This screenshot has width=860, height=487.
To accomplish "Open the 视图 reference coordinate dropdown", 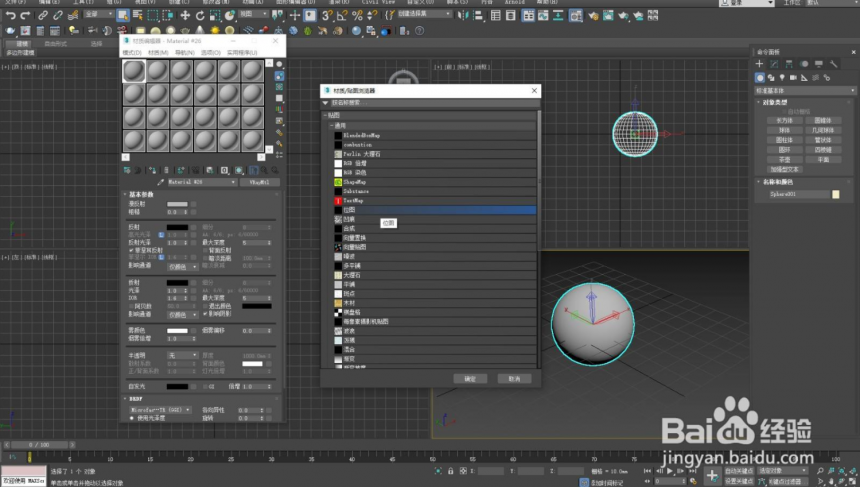I will pyautogui.click(x=254, y=14).
